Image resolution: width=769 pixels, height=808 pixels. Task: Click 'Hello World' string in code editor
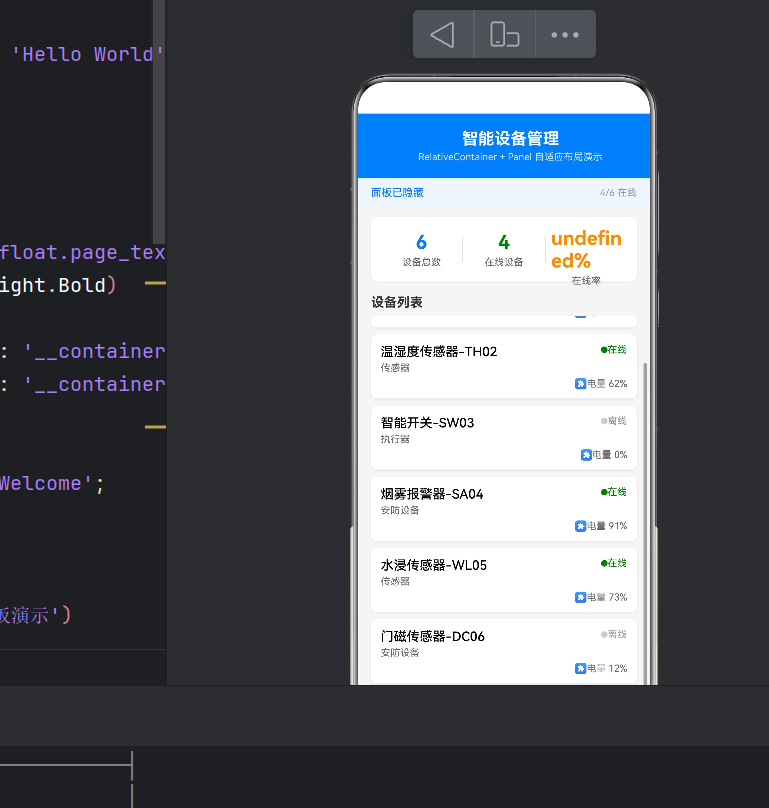[87, 54]
